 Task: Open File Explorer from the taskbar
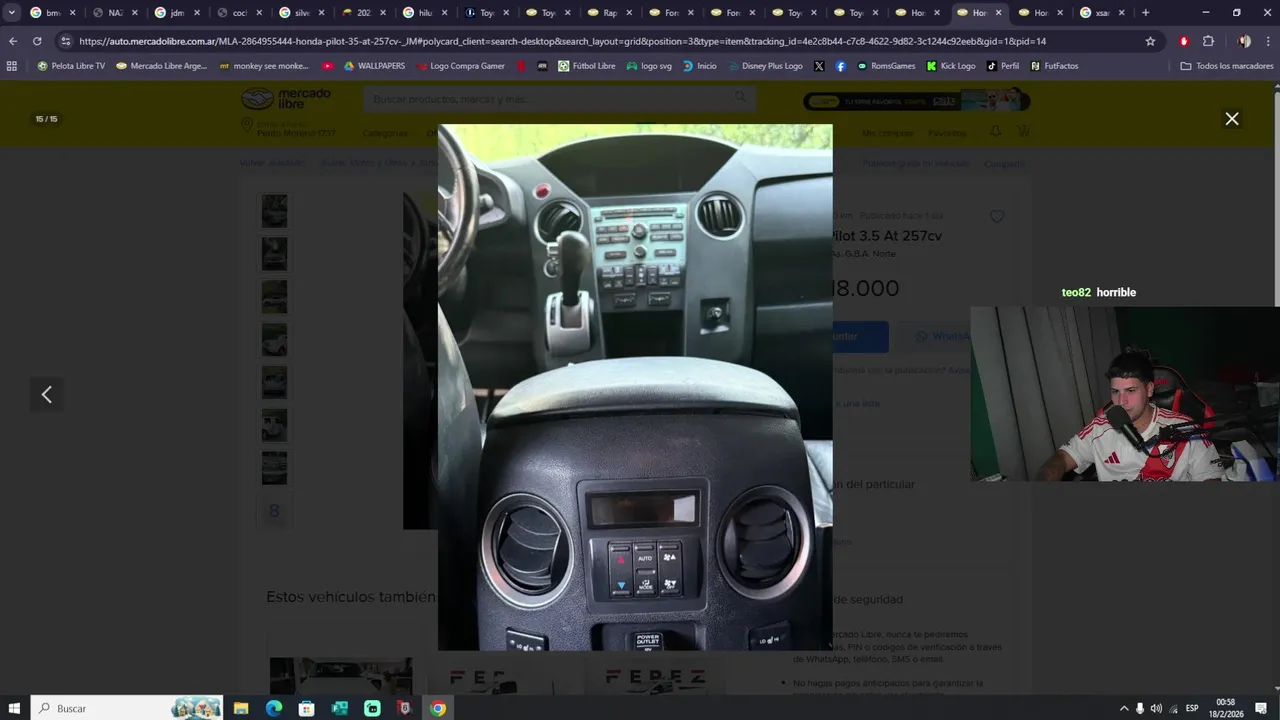point(241,708)
